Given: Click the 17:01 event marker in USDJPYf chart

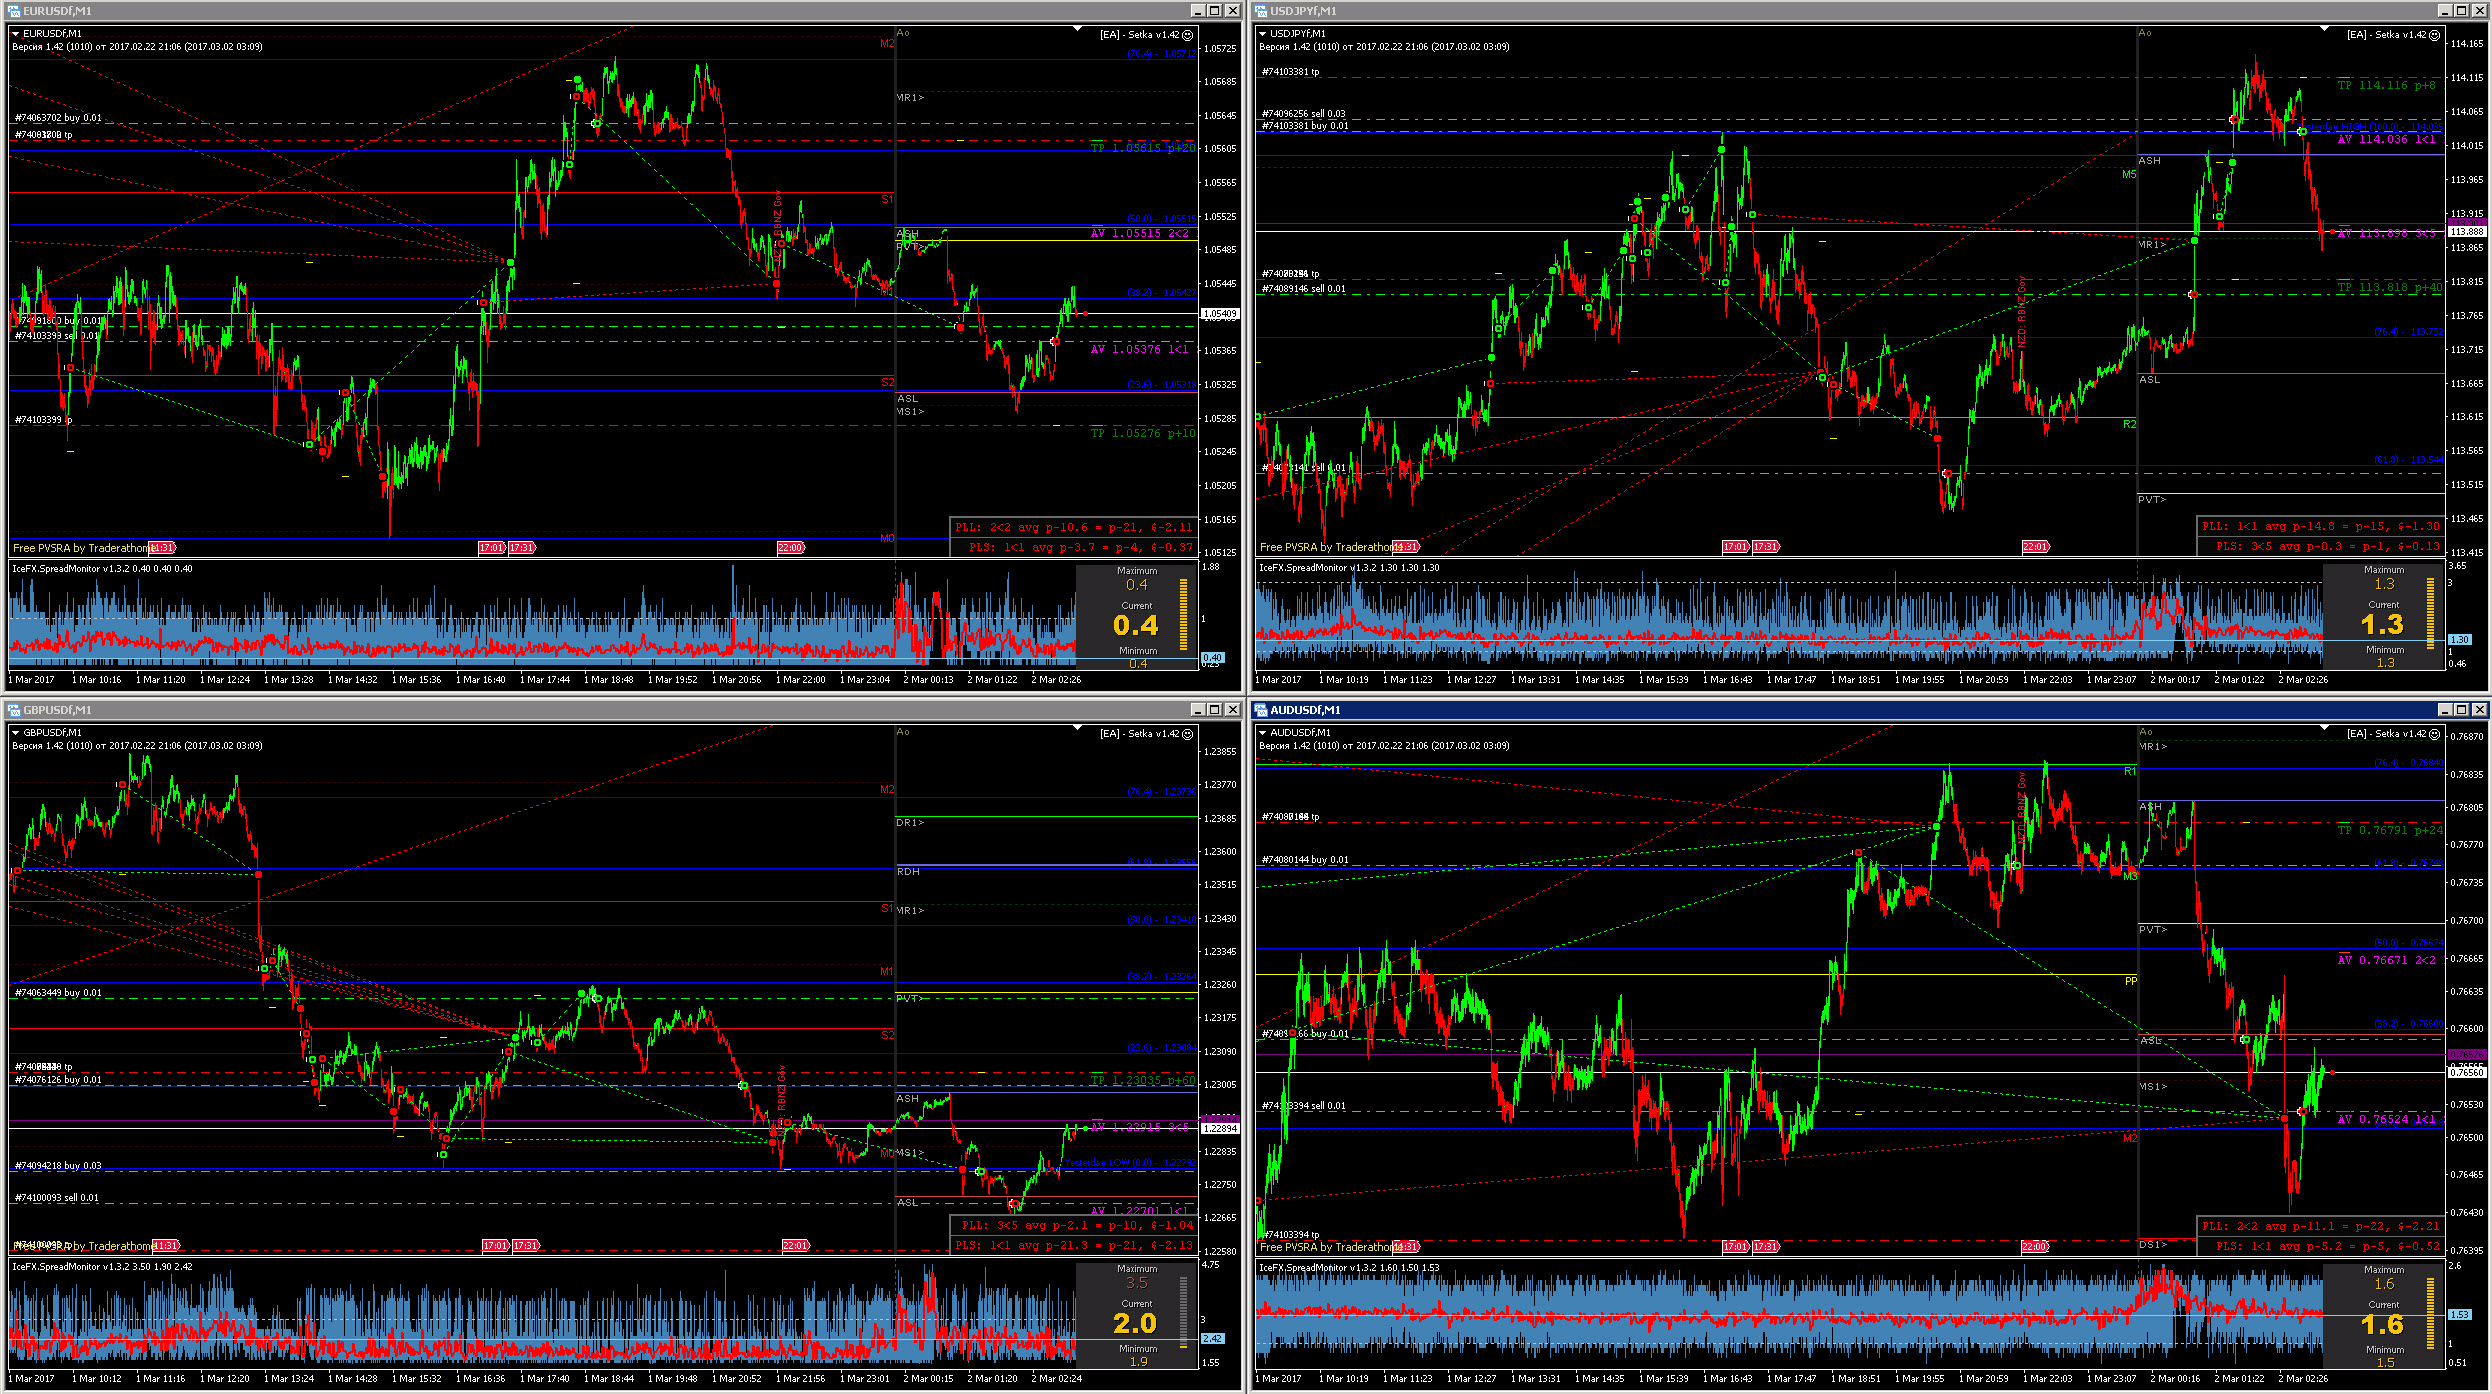Looking at the screenshot, I should point(1736,547).
